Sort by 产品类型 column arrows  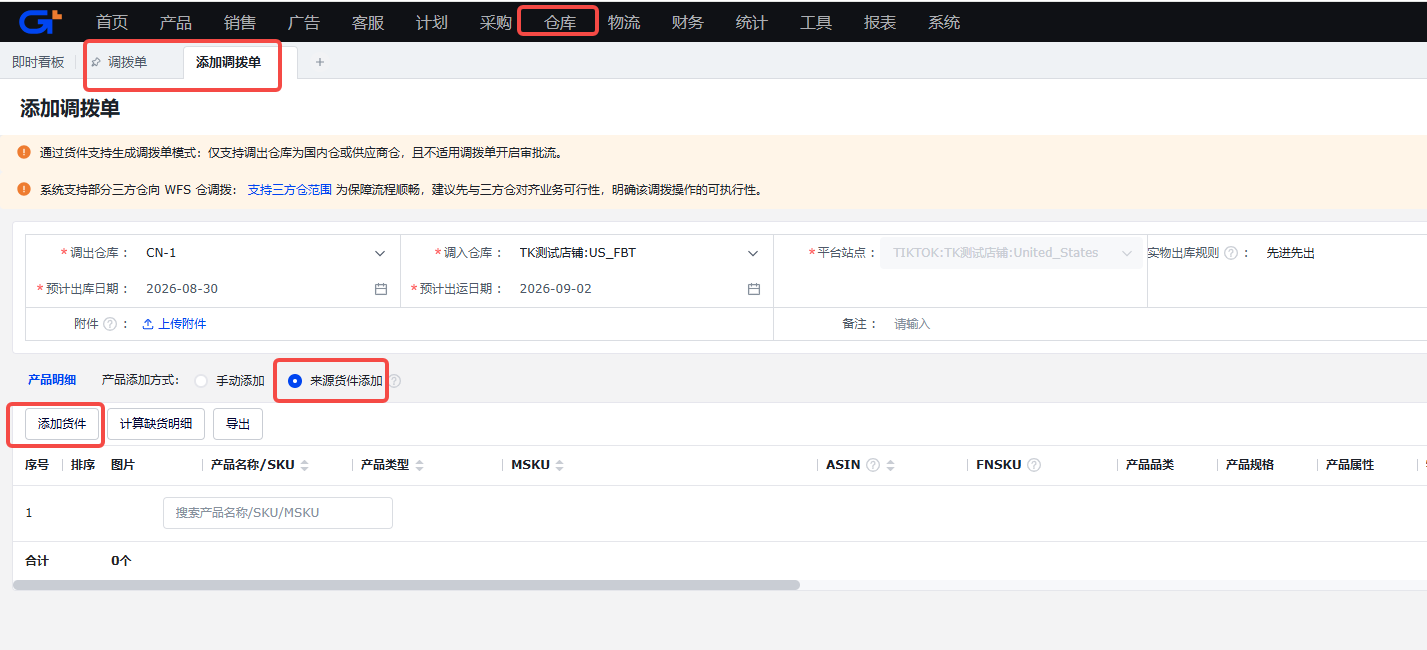coord(420,465)
